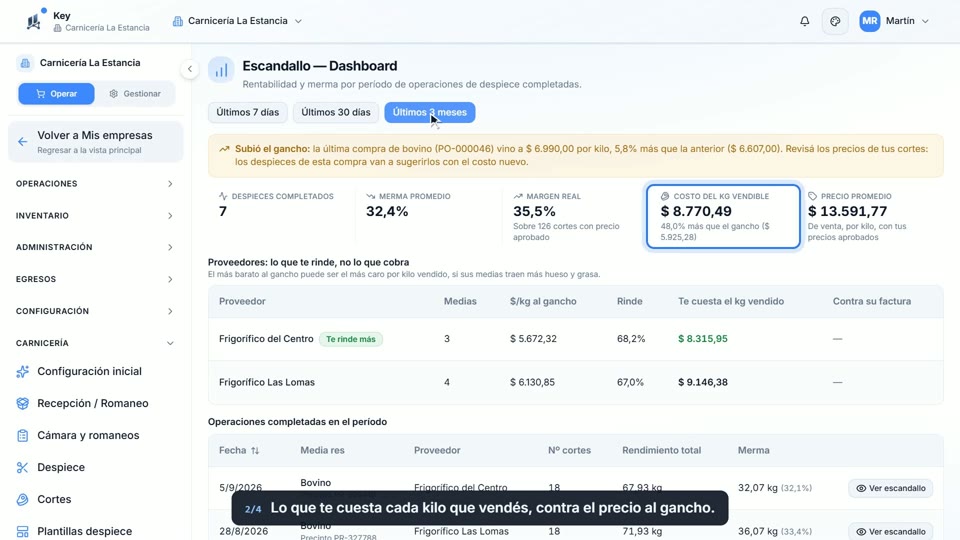Click the MR user avatar
The width and height of the screenshot is (960, 540).
pos(869,21)
